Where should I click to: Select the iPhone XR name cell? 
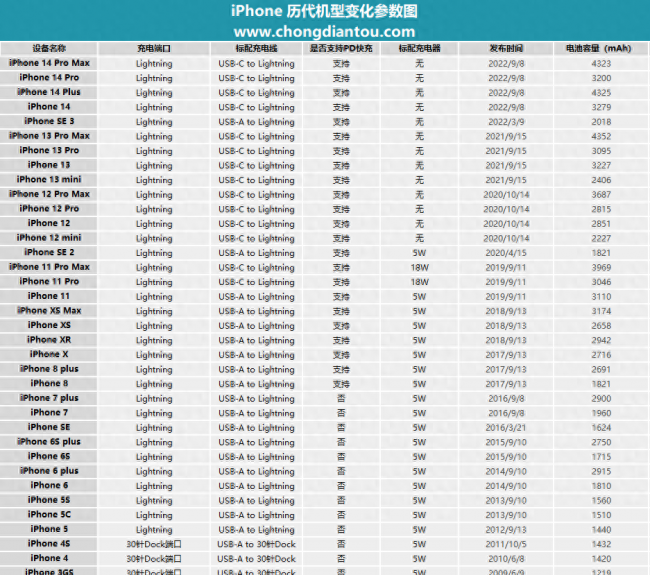pos(49,340)
